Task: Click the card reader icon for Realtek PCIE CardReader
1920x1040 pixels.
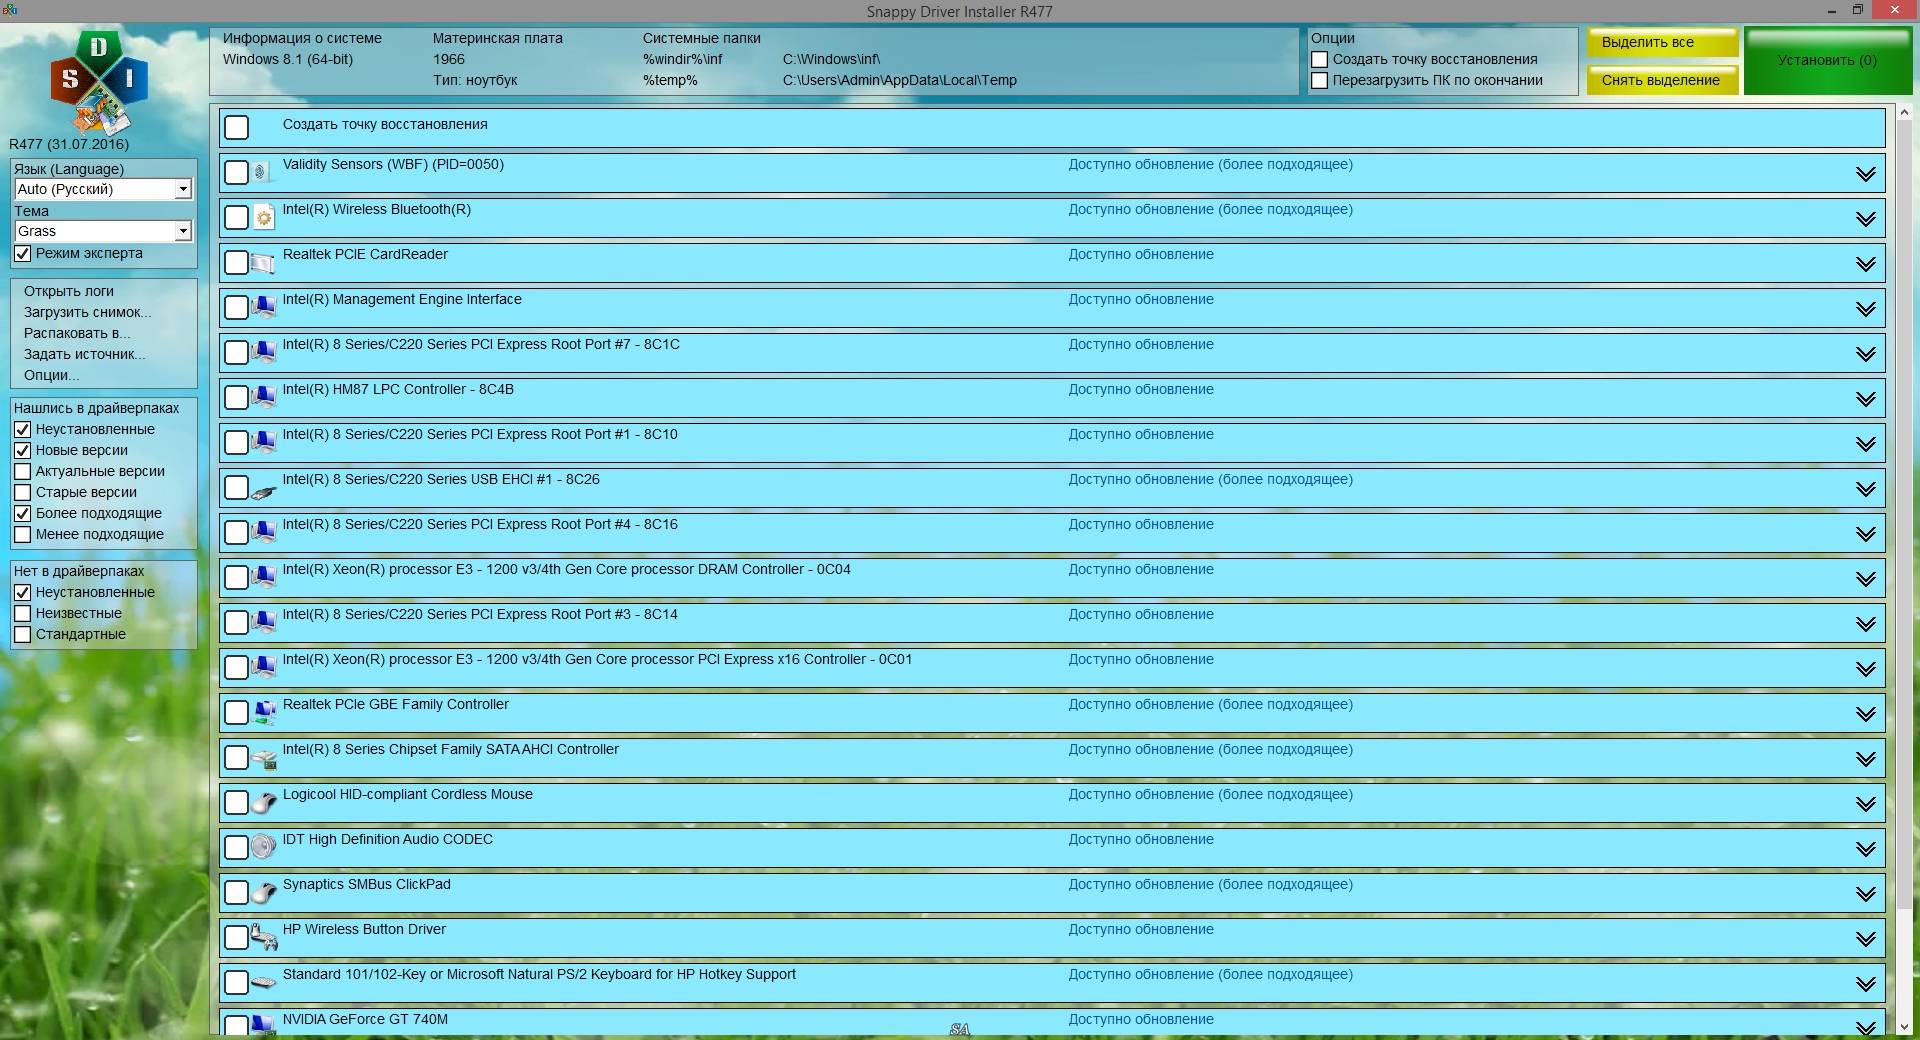Action: pyautogui.click(x=263, y=262)
